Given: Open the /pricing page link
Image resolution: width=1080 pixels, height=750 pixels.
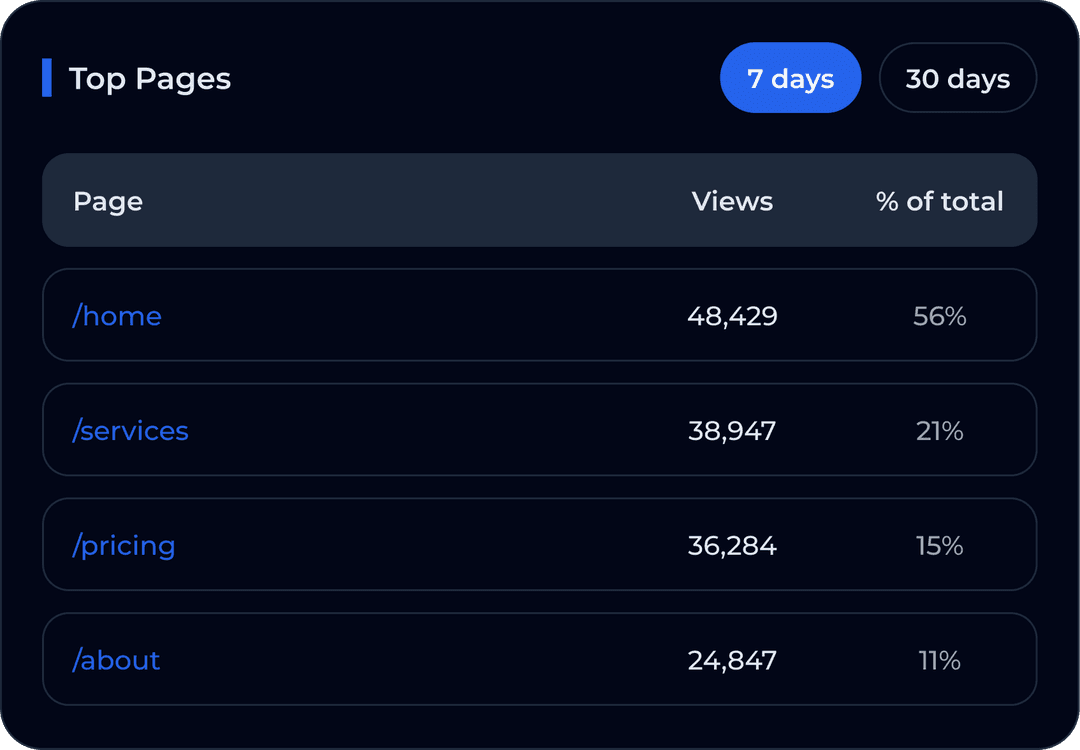Looking at the screenshot, I should tap(124, 546).
